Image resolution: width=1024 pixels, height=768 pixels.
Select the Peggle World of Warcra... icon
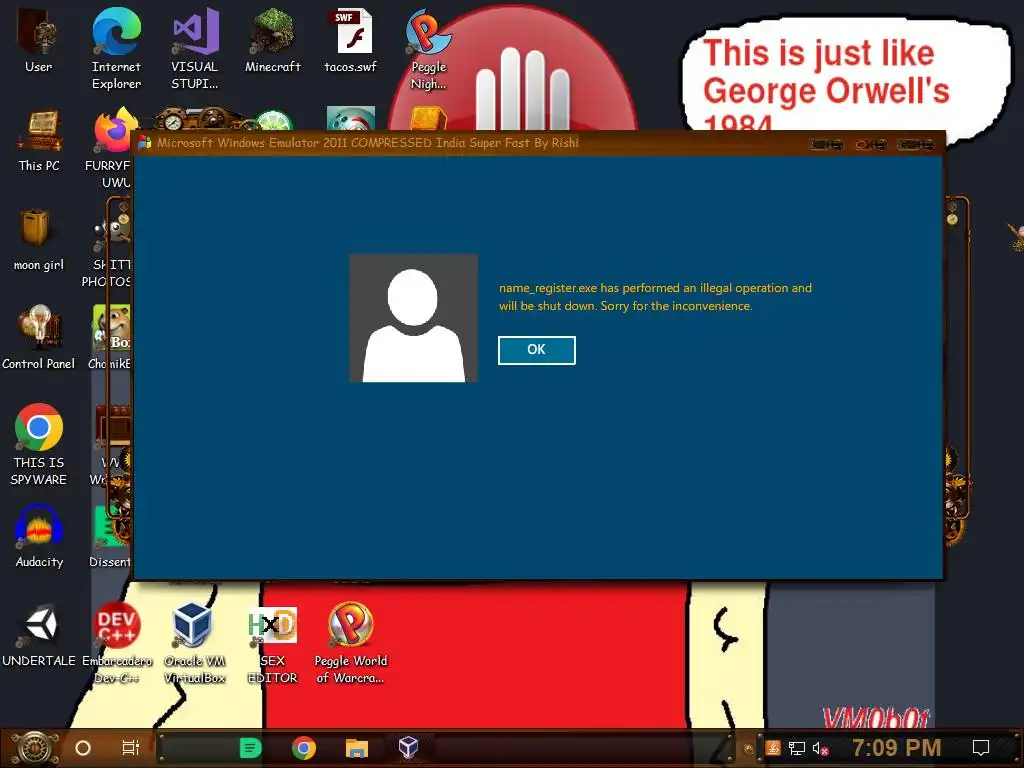351,643
